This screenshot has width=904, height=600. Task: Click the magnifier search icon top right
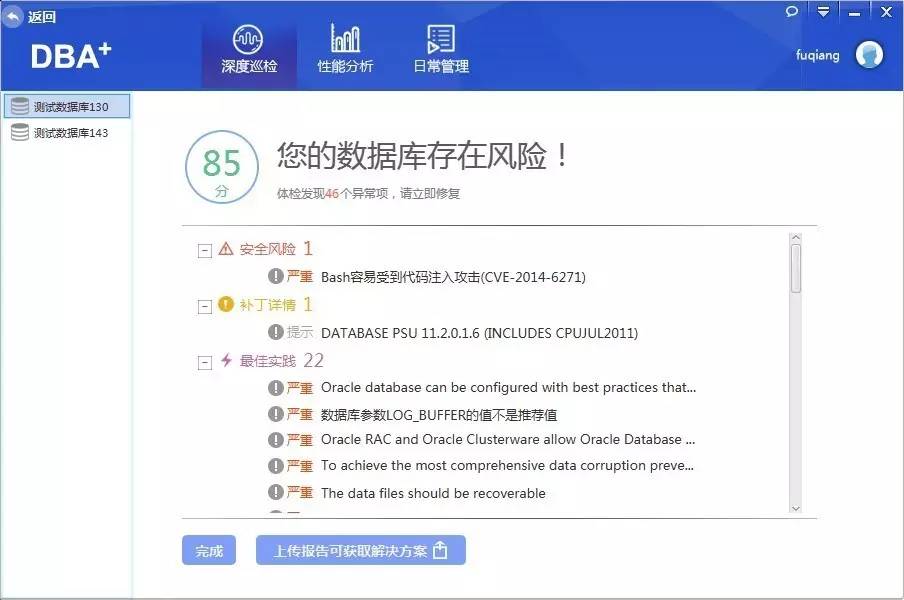791,12
